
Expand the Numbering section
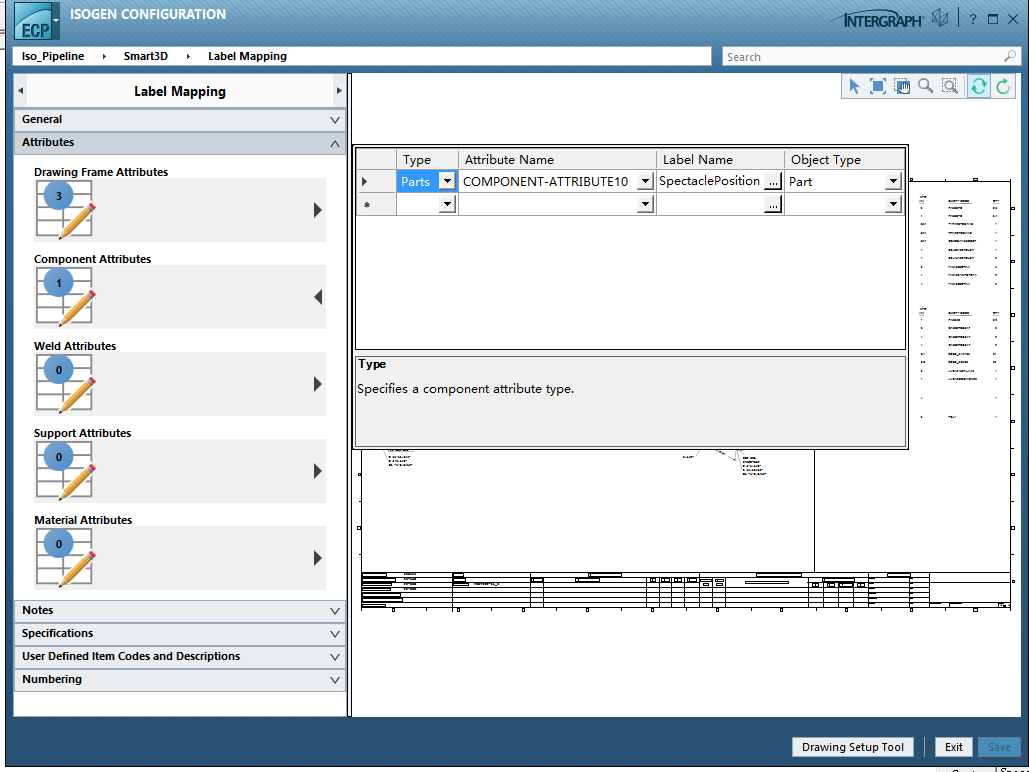179,679
